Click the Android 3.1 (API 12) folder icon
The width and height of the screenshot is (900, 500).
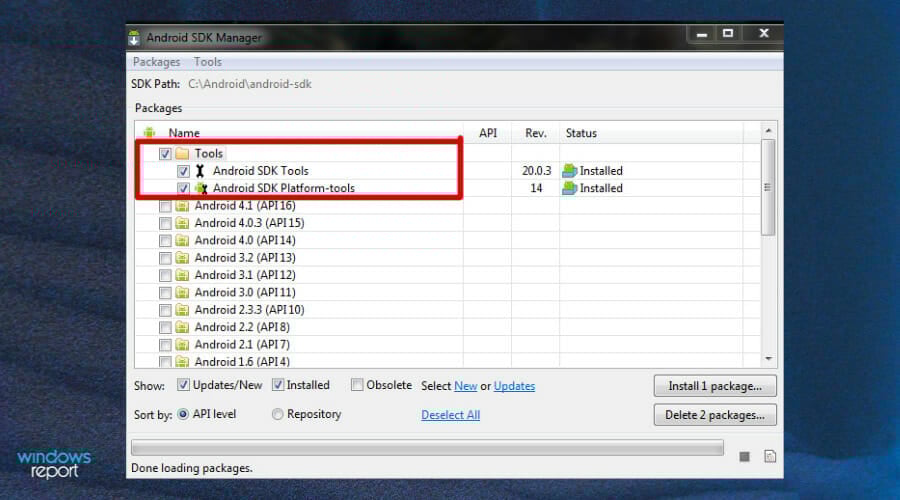coord(182,275)
